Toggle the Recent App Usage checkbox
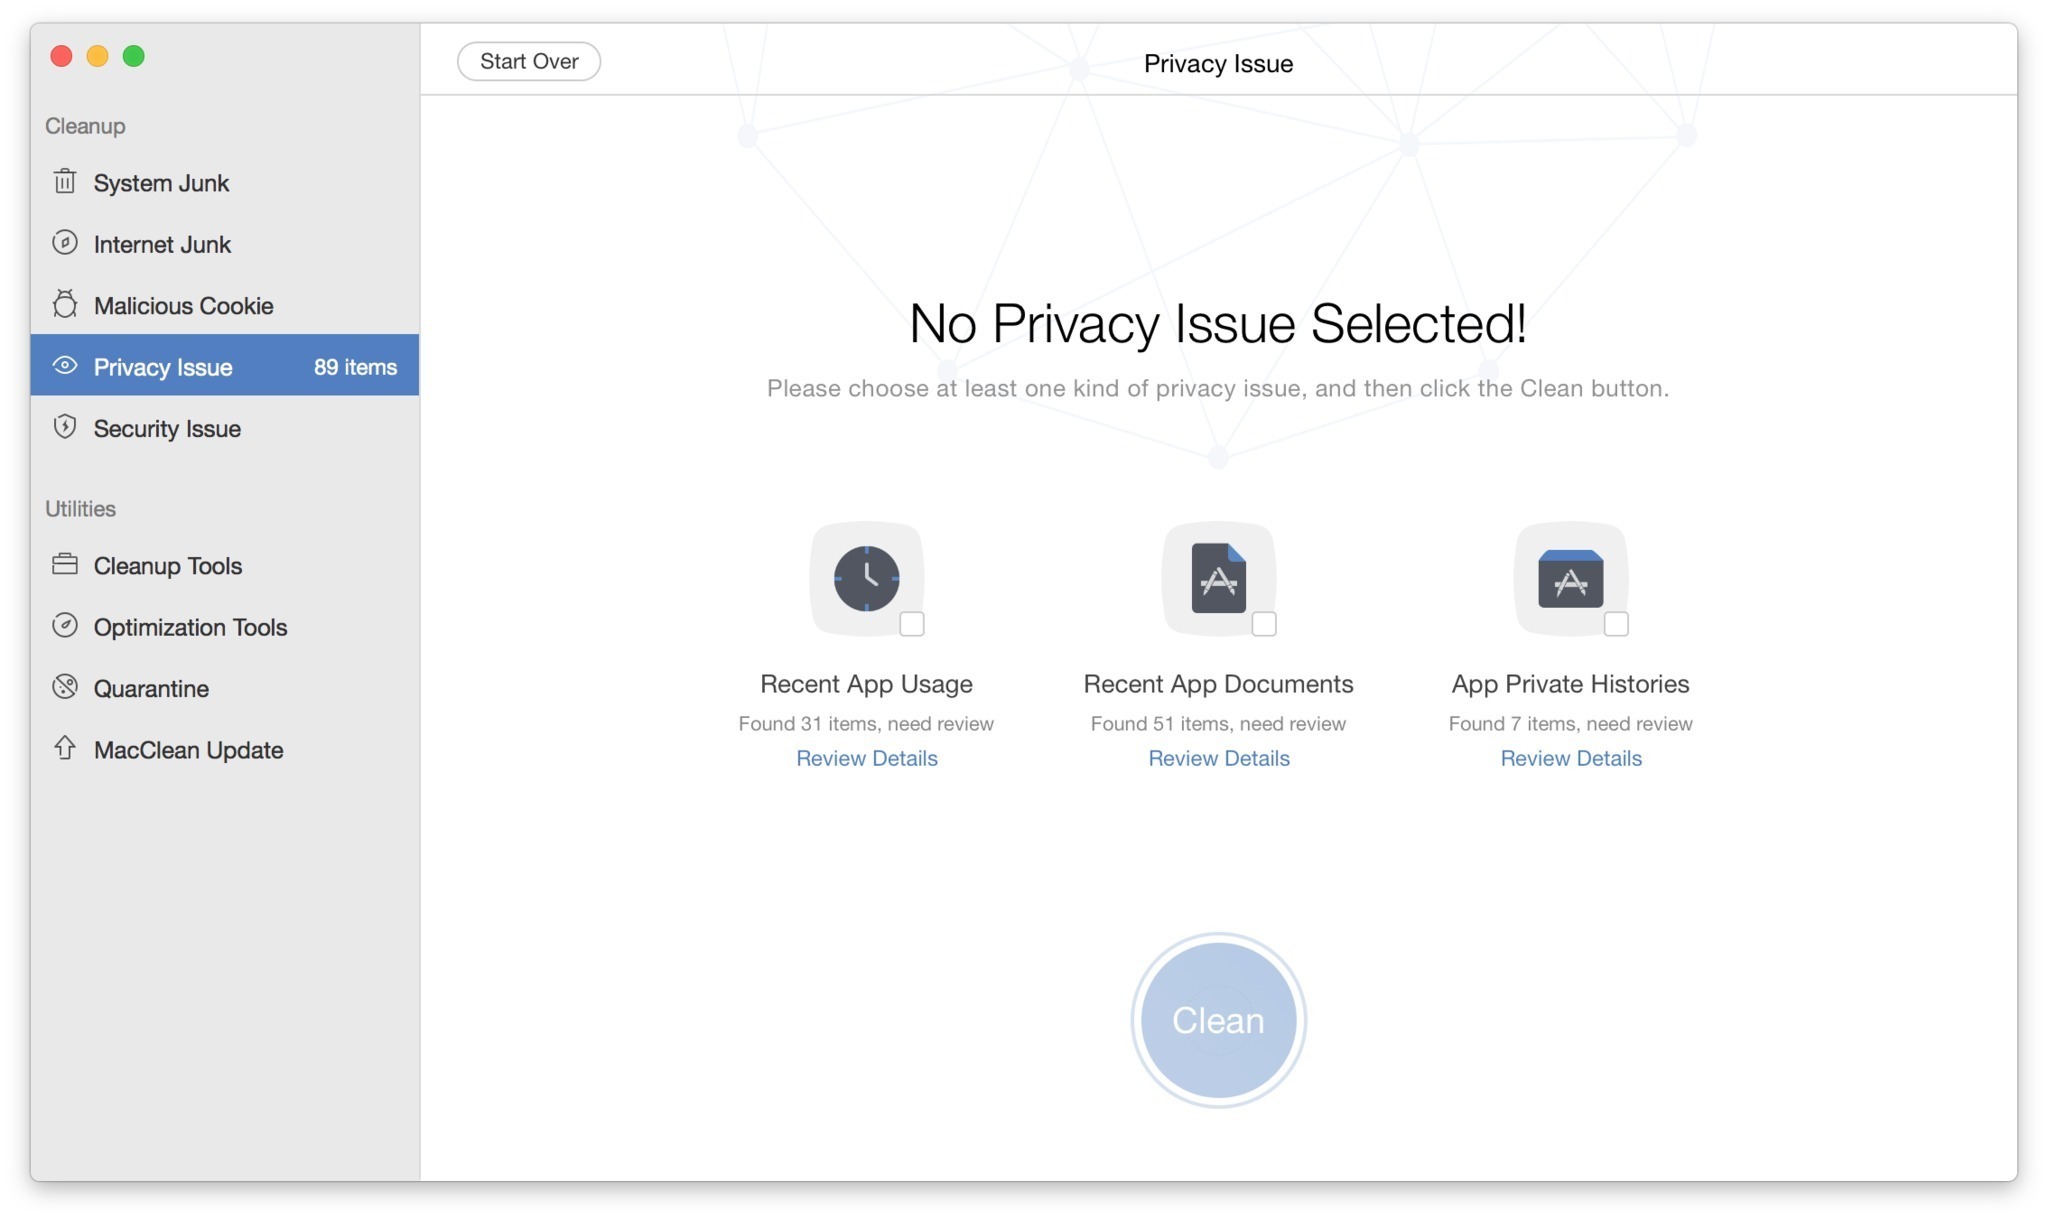The height and width of the screenshot is (1219, 2048). pos(911,624)
